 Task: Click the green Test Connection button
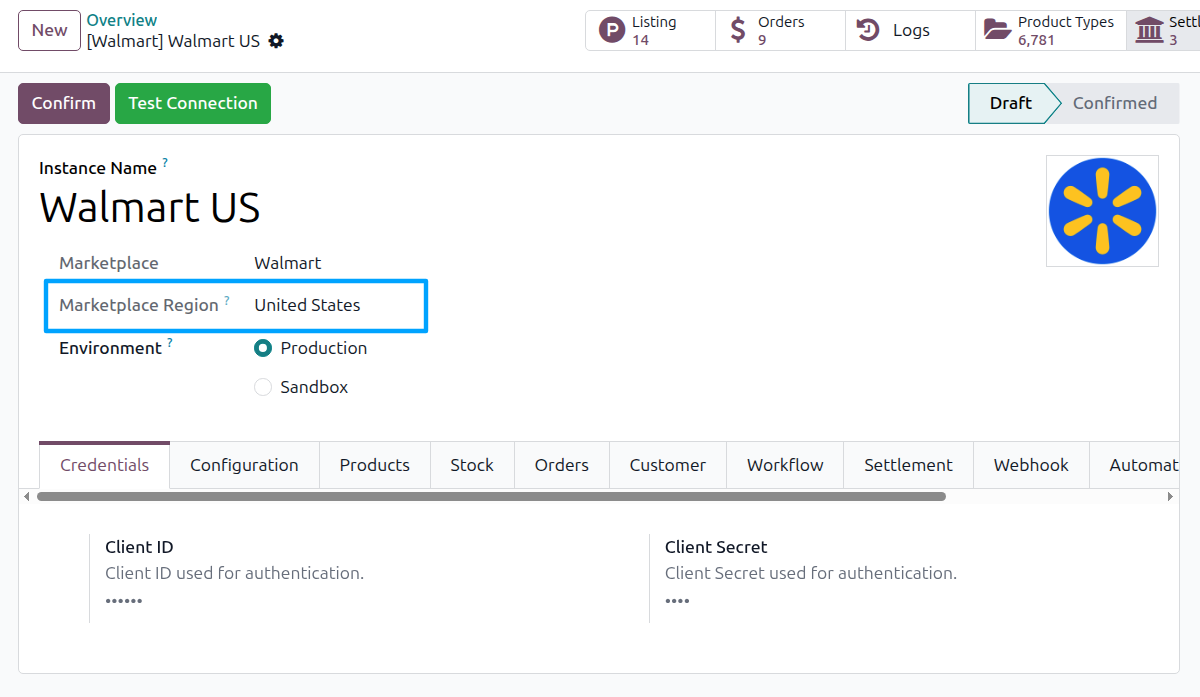click(193, 103)
